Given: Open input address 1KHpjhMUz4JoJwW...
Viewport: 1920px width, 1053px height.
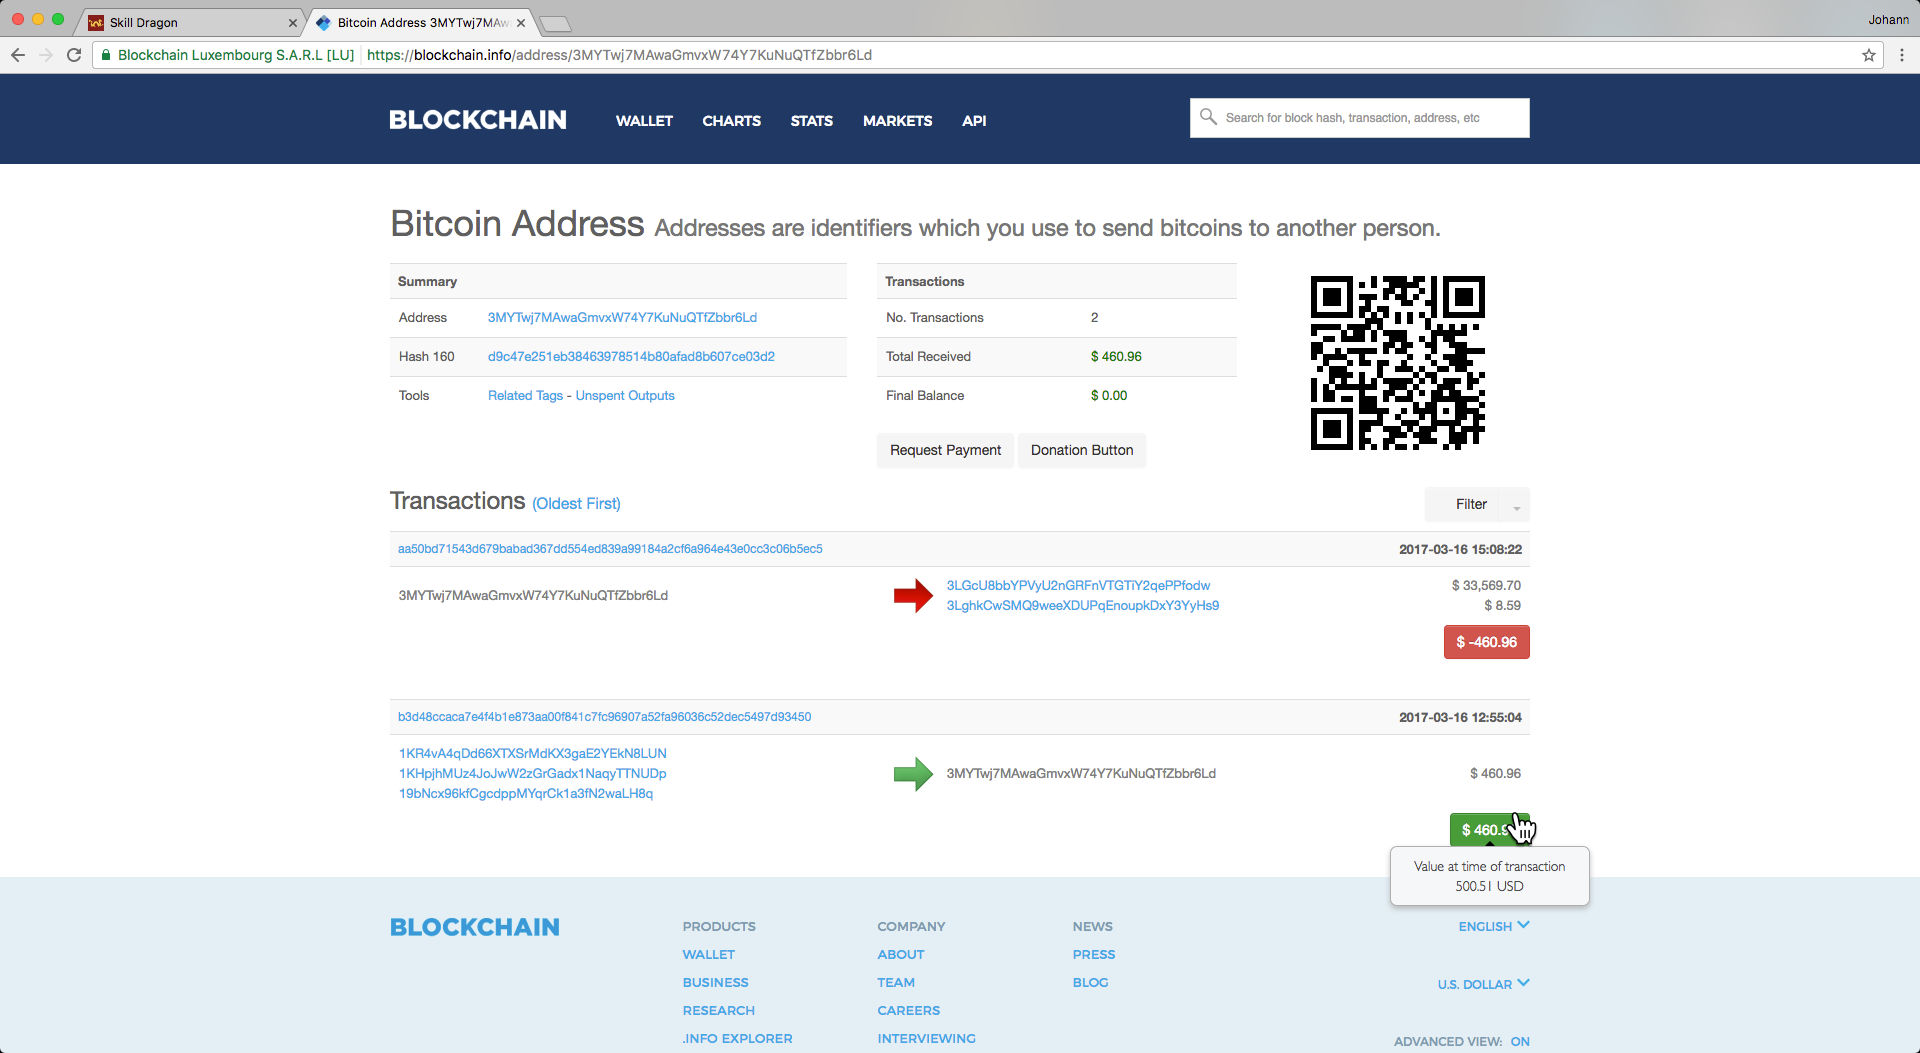Looking at the screenshot, I should [x=532, y=773].
